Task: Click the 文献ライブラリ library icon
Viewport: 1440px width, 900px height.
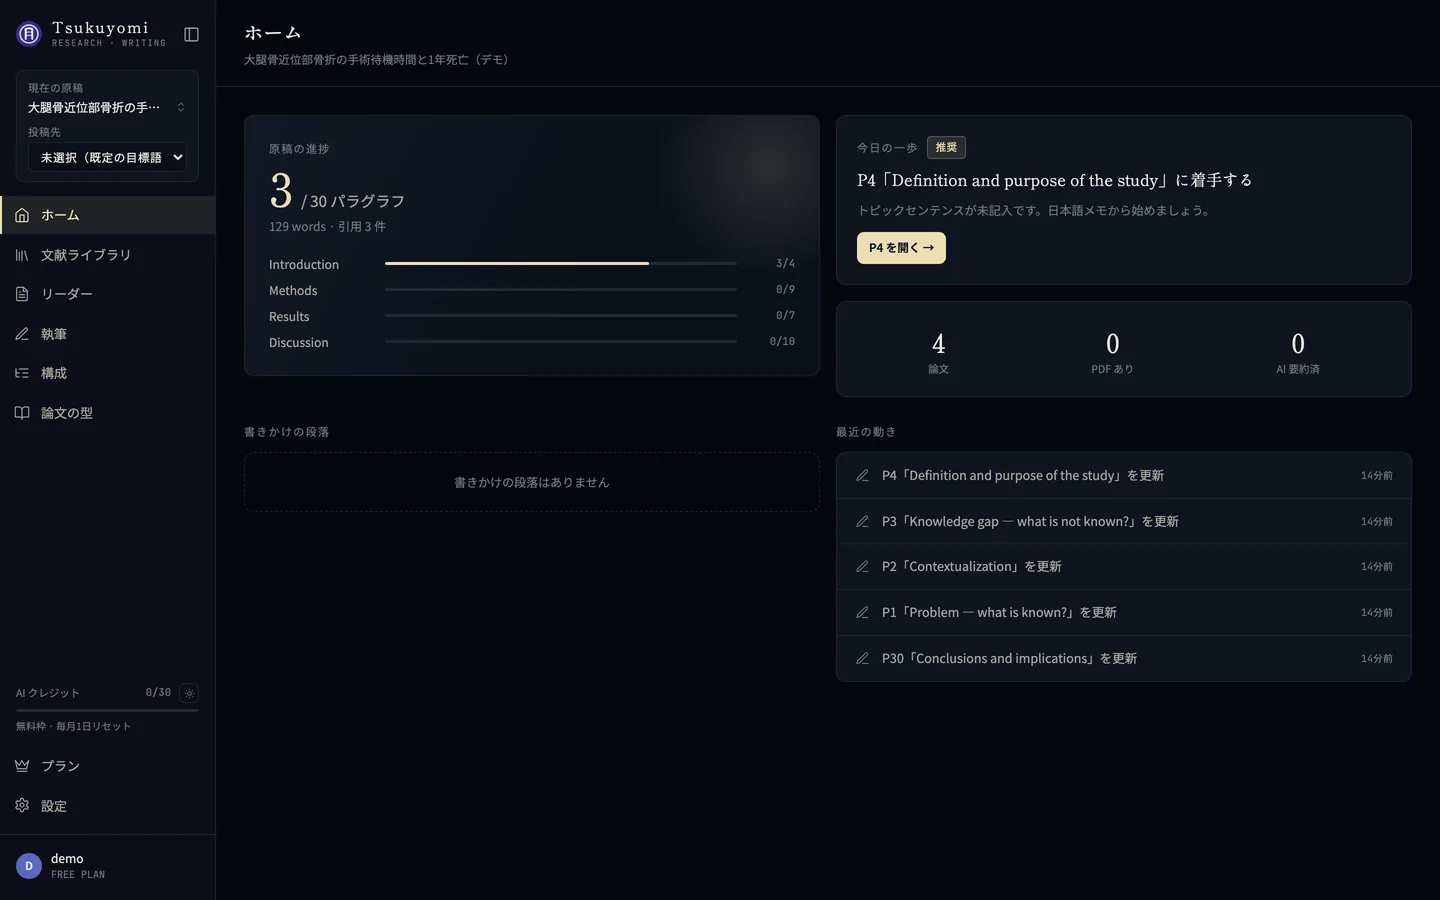Action: [22, 255]
